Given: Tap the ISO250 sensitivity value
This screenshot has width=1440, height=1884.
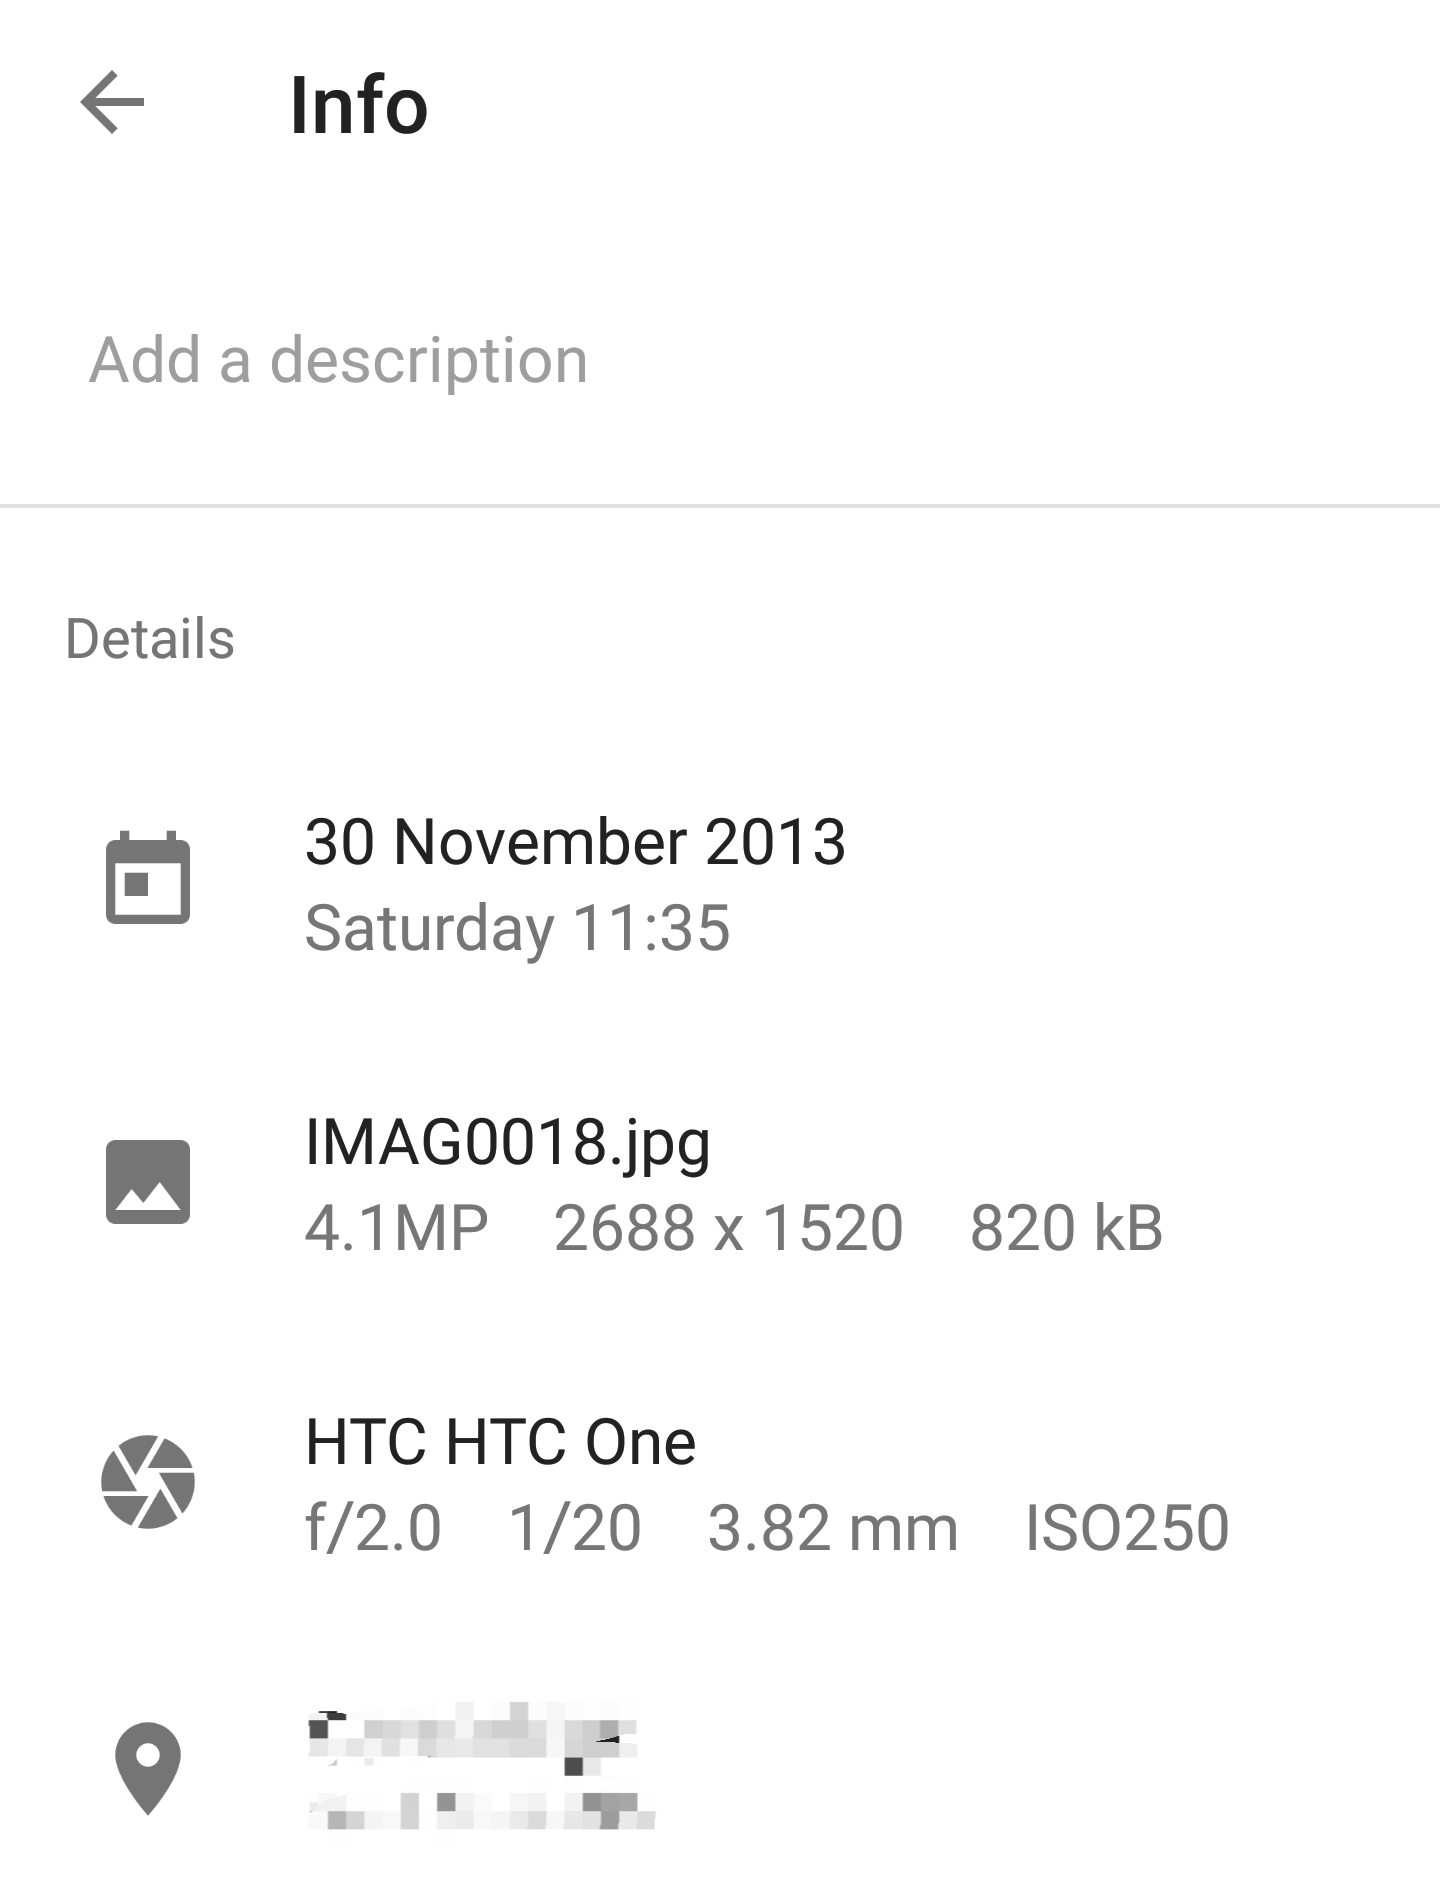Looking at the screenshot, I should pos(1127,1529).
